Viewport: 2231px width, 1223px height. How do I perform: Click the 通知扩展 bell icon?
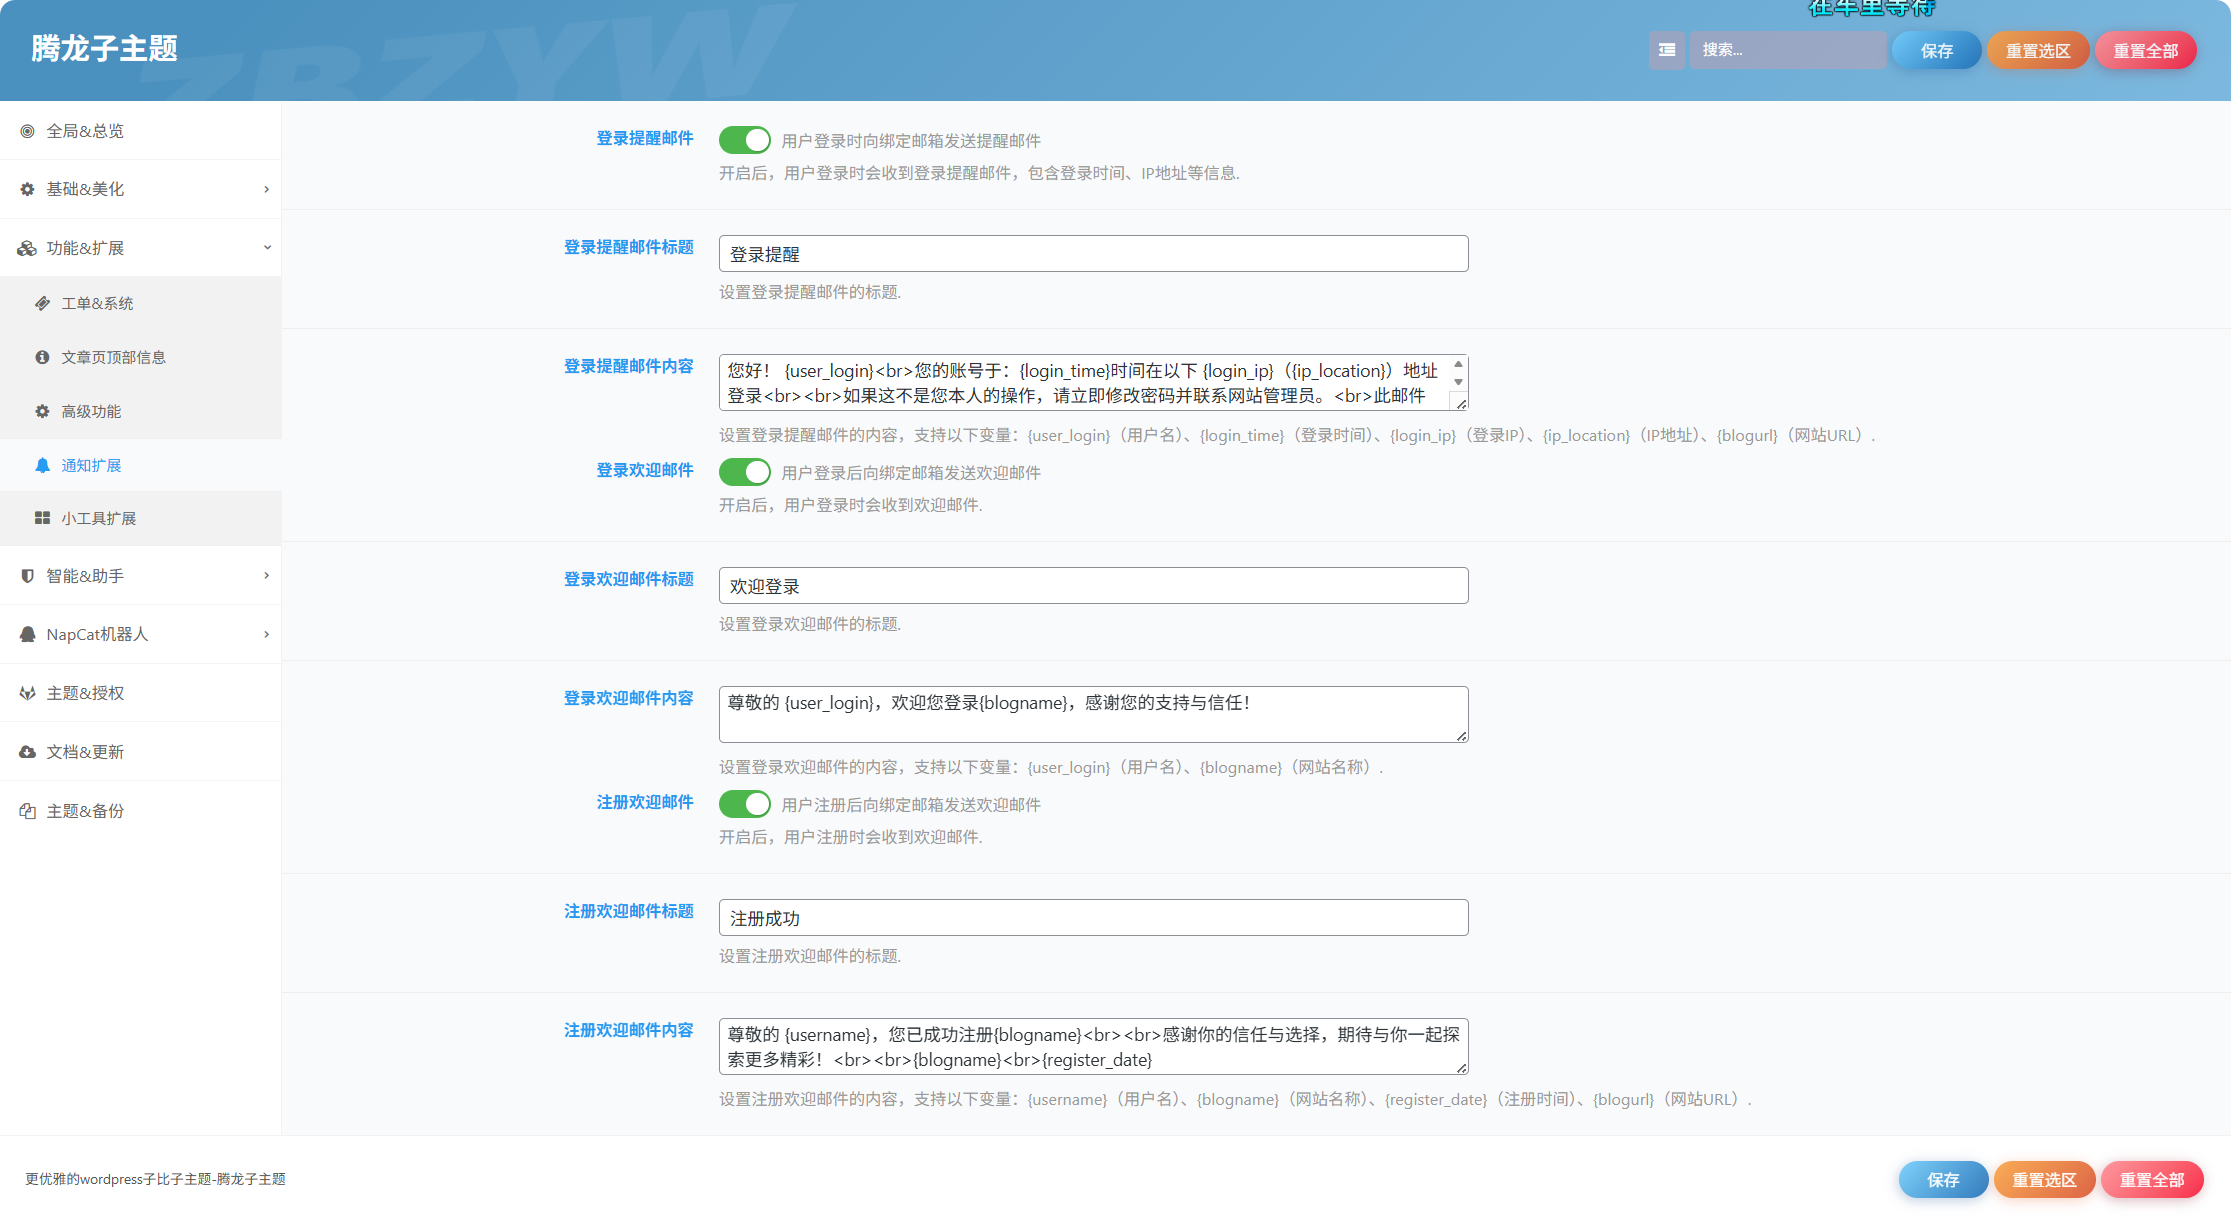tap(42, 465)
